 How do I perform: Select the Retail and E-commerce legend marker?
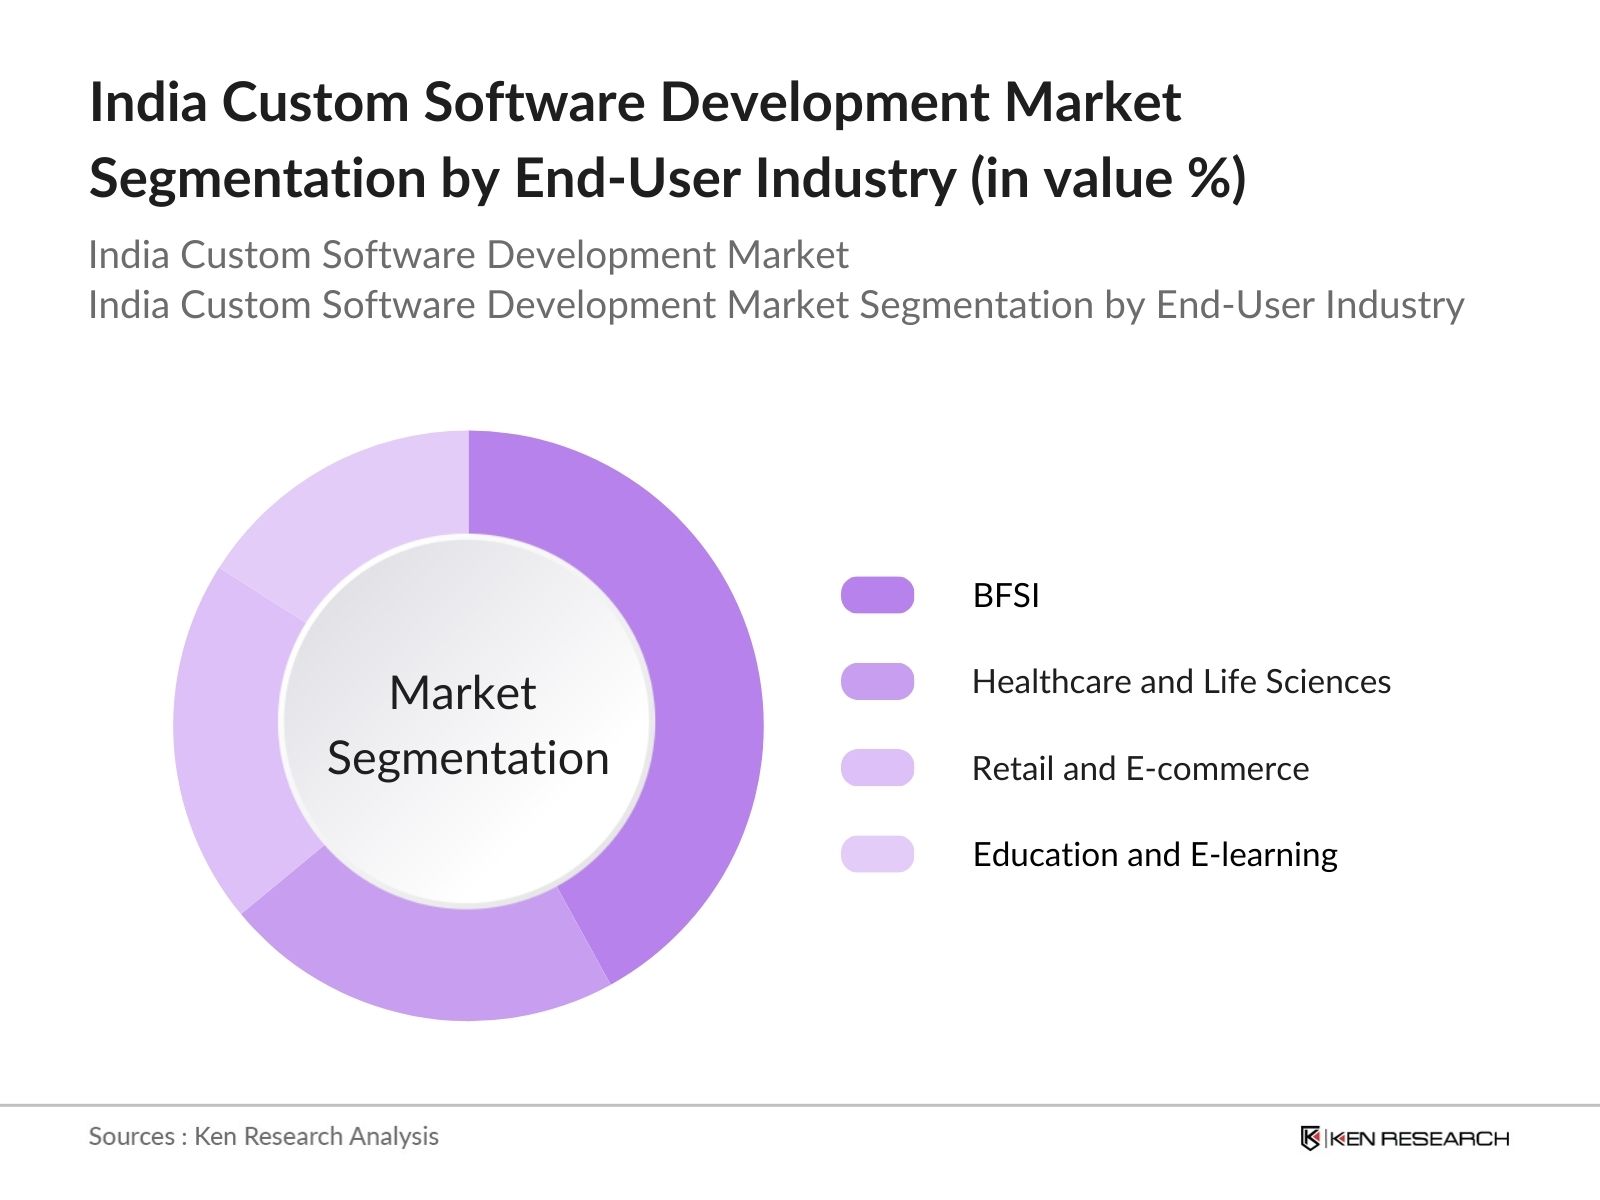tap(878, 769)
